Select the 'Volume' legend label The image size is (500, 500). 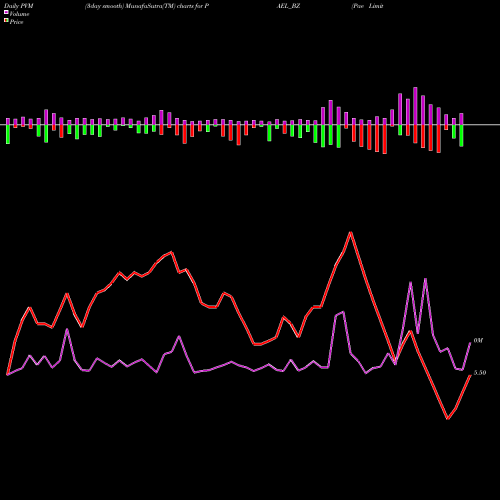(x=19, y=14)
